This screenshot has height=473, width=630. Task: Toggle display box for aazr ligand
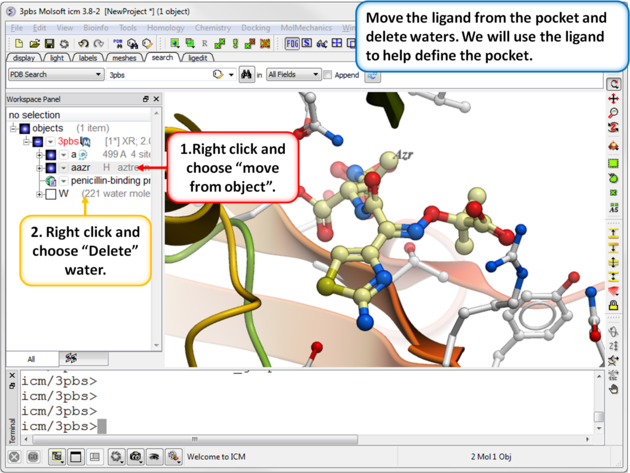51,168
